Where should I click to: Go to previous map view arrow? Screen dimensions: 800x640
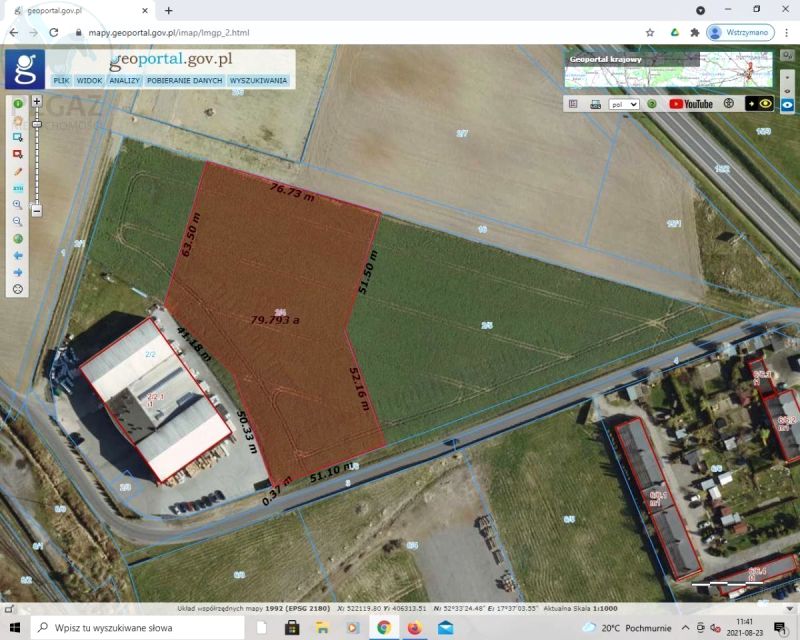(18, 256)
